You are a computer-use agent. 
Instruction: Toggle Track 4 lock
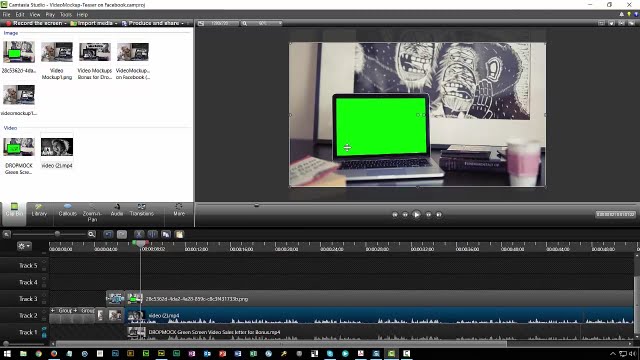click(x=44, y=285)
